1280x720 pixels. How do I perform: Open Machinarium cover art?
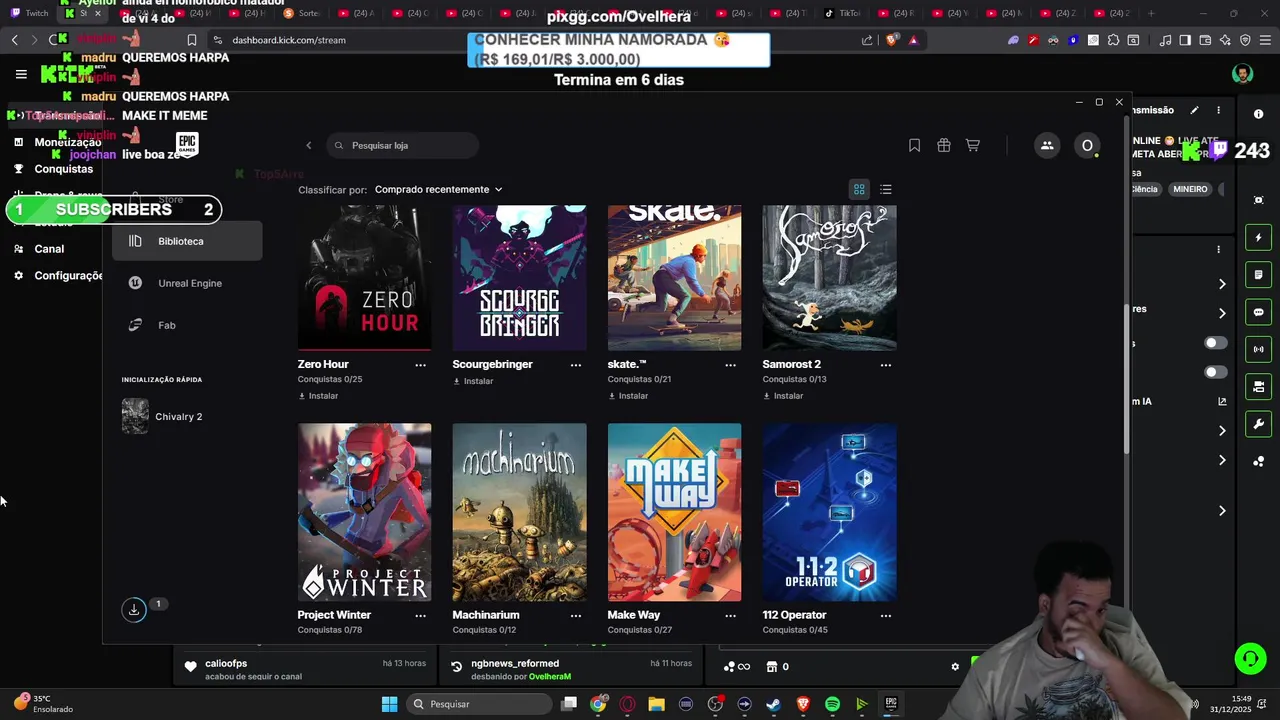coord(519,512)
